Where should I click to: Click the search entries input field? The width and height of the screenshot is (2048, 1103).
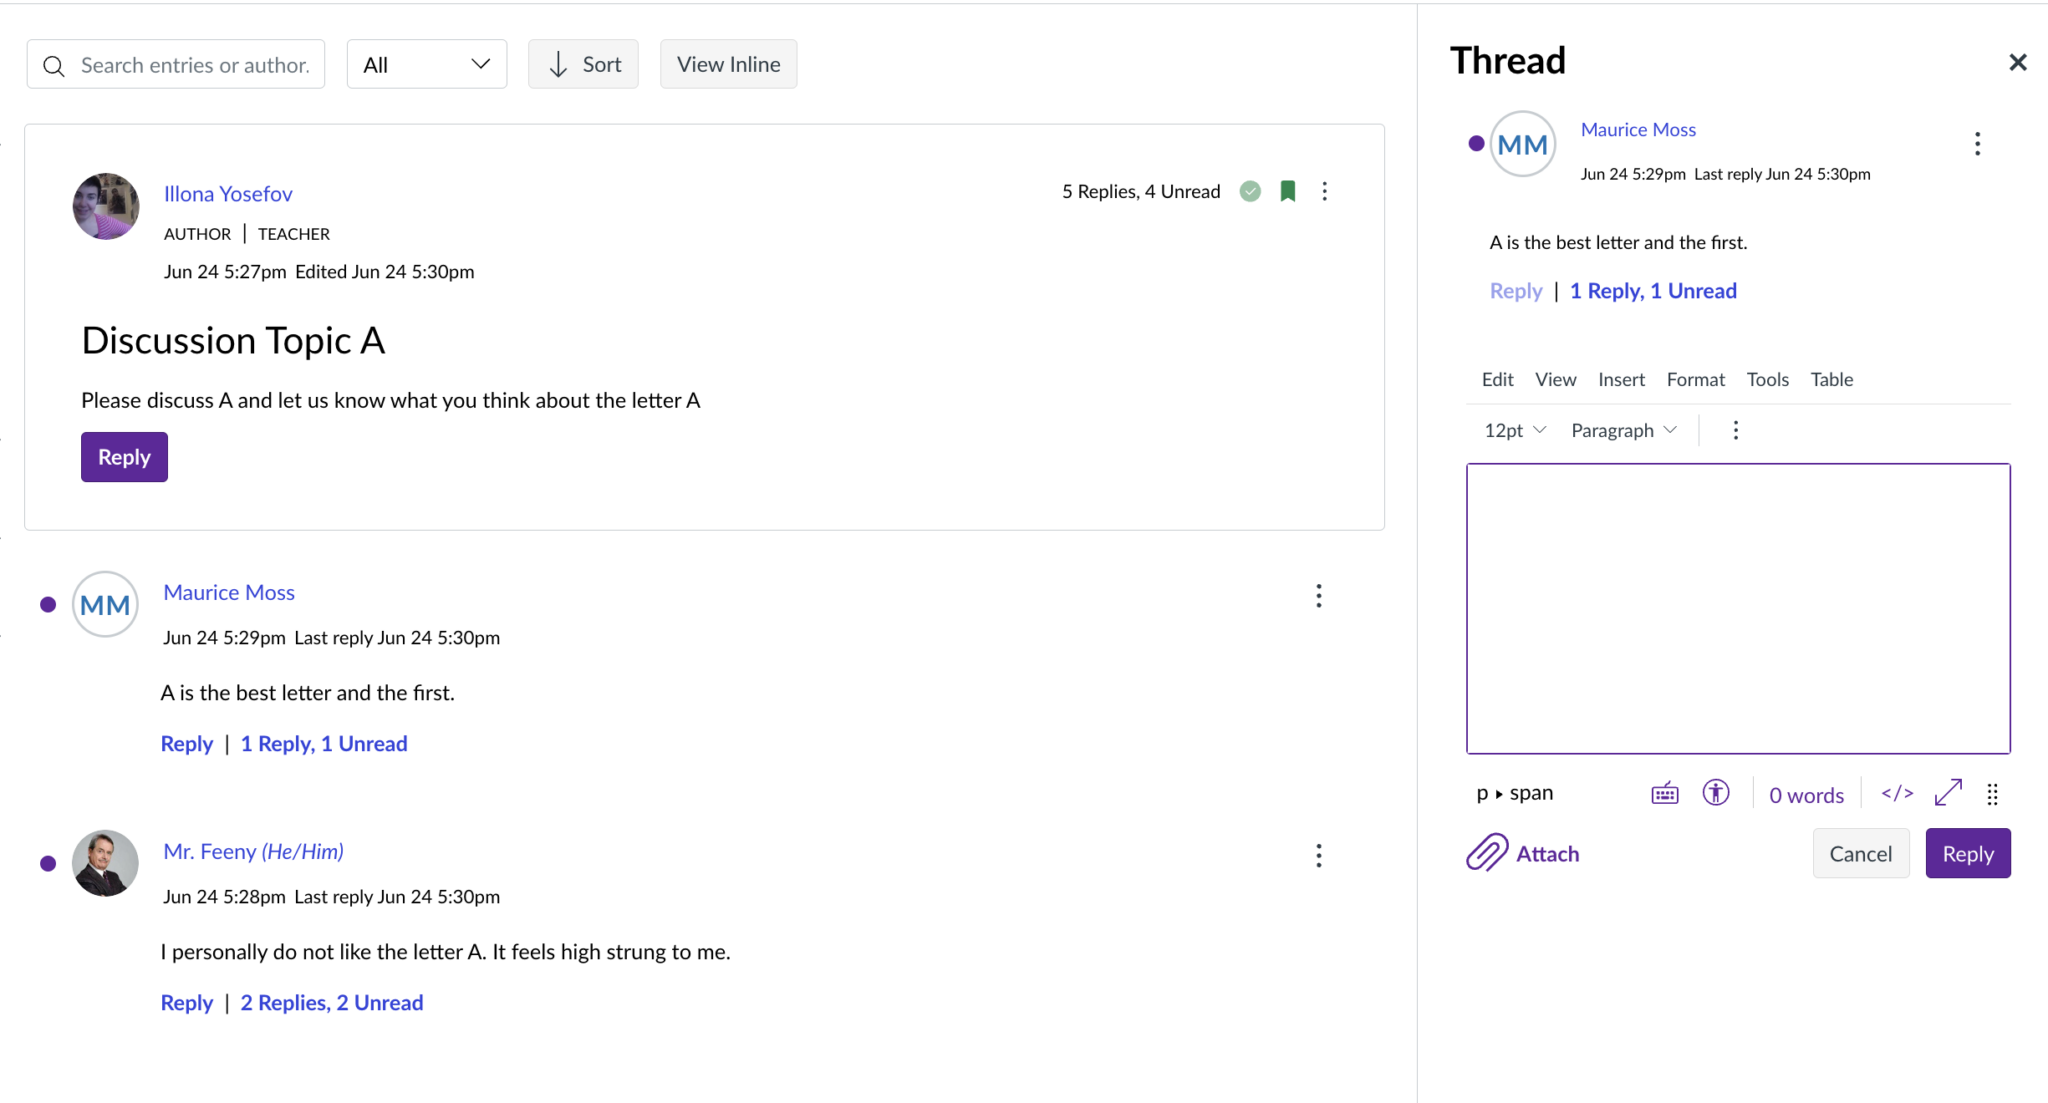[194, 65]
